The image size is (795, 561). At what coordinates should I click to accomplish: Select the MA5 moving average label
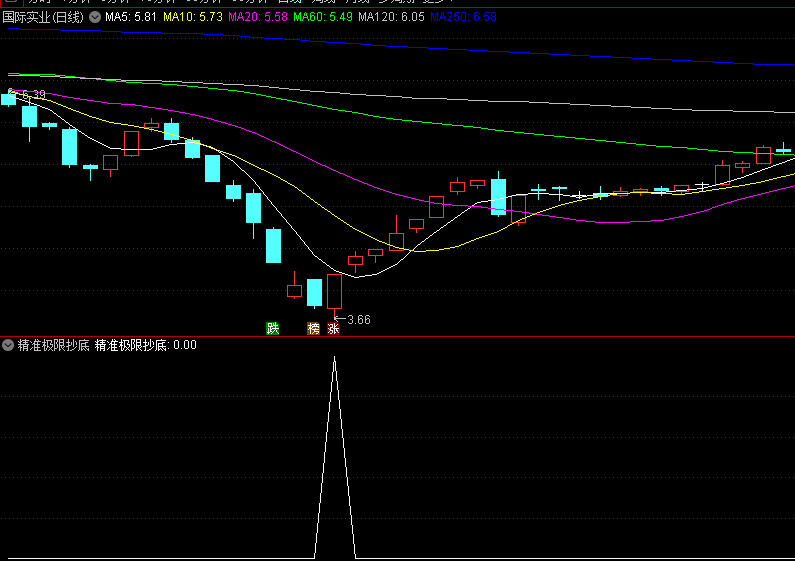coord(130,17)
